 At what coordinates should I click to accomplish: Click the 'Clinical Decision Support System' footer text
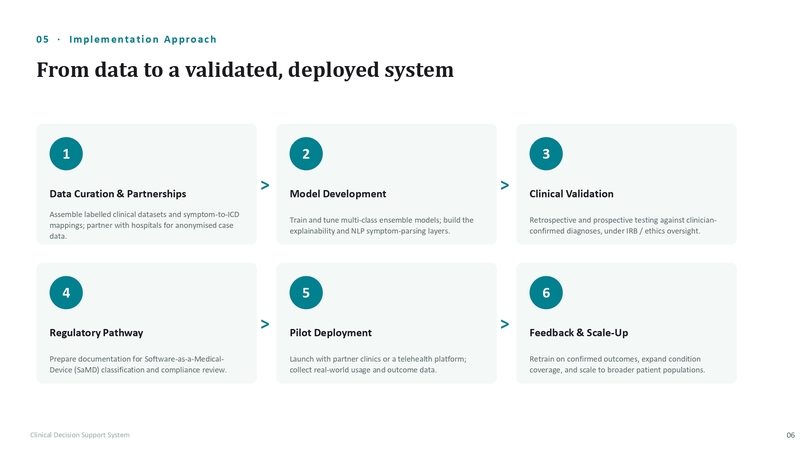click(80, 435)
